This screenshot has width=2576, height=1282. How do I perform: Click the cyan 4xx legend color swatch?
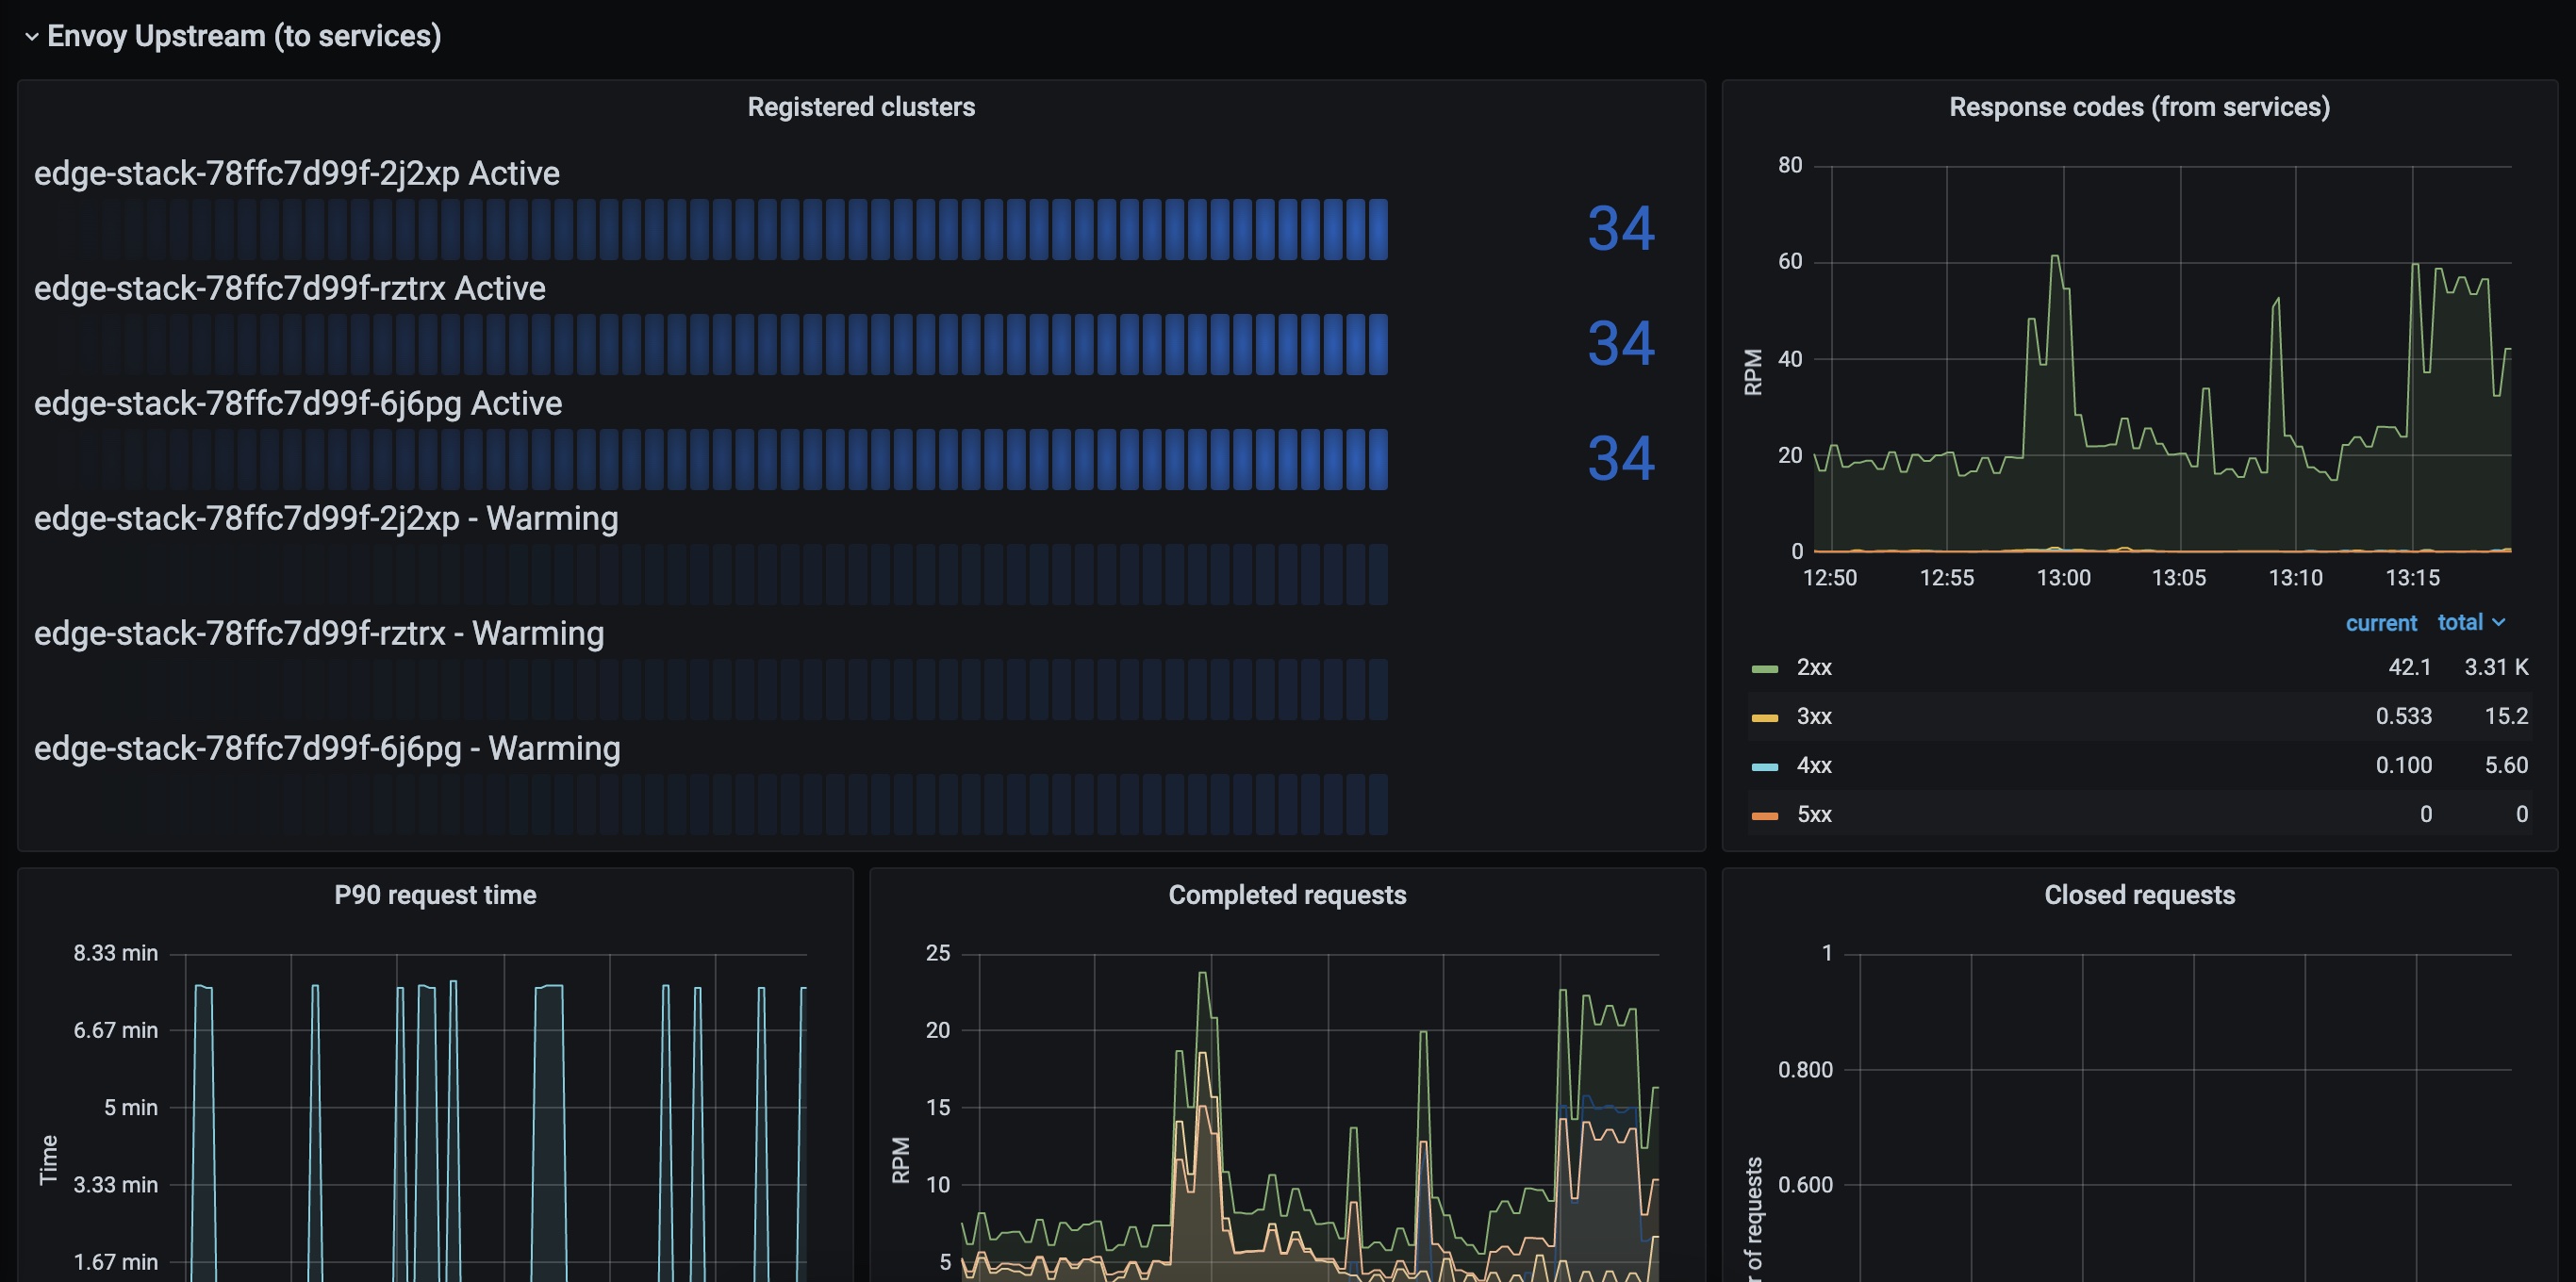1765,766
